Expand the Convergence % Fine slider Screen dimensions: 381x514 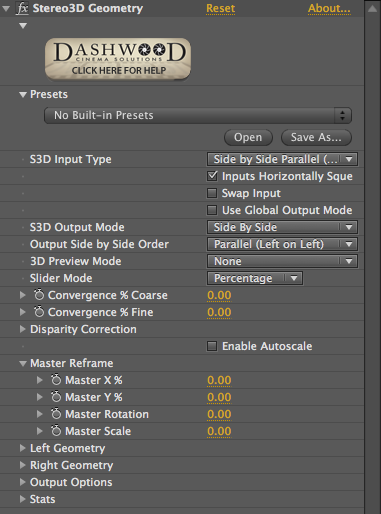tap(22, 312)
